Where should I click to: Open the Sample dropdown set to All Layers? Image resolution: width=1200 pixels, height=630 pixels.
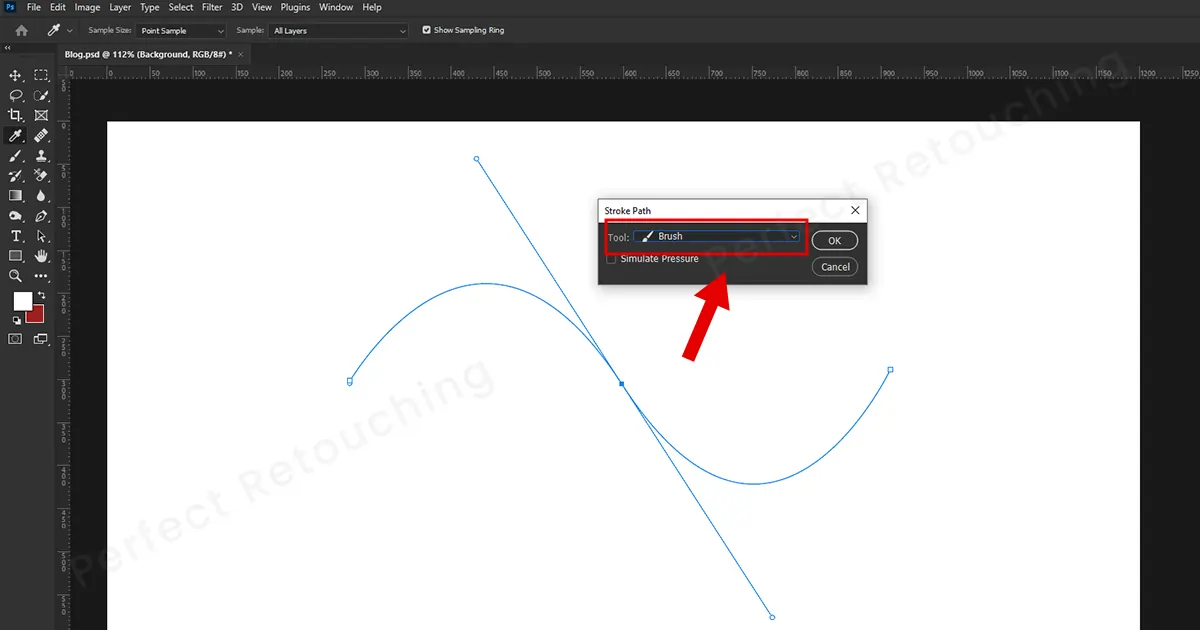338,31
